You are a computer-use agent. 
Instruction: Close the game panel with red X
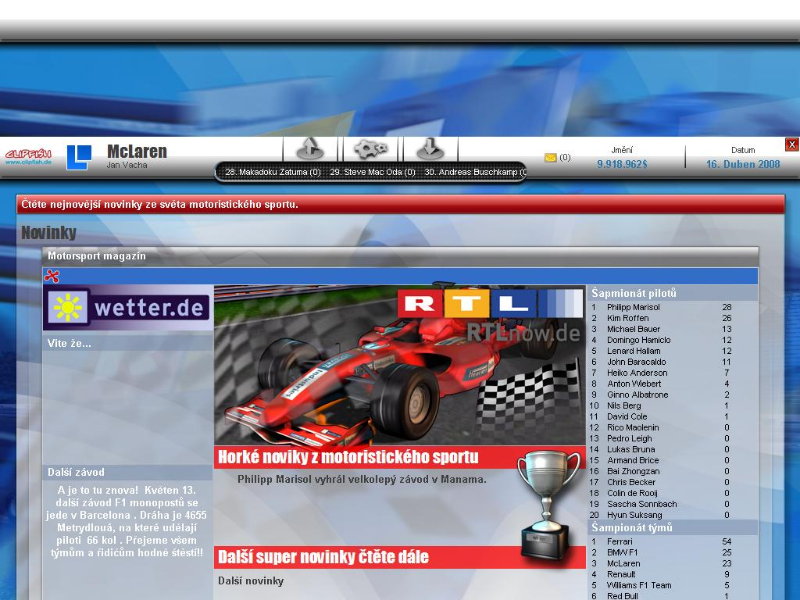coord(792,145)
